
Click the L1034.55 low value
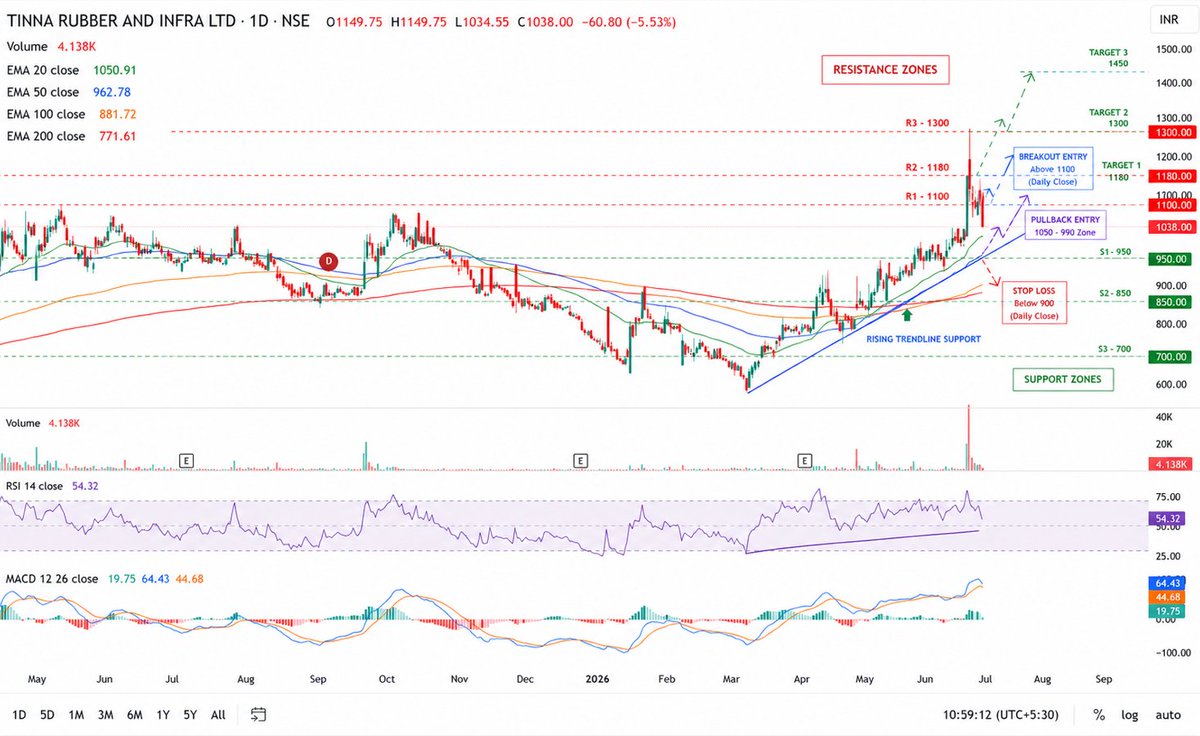tap(480, 20)
